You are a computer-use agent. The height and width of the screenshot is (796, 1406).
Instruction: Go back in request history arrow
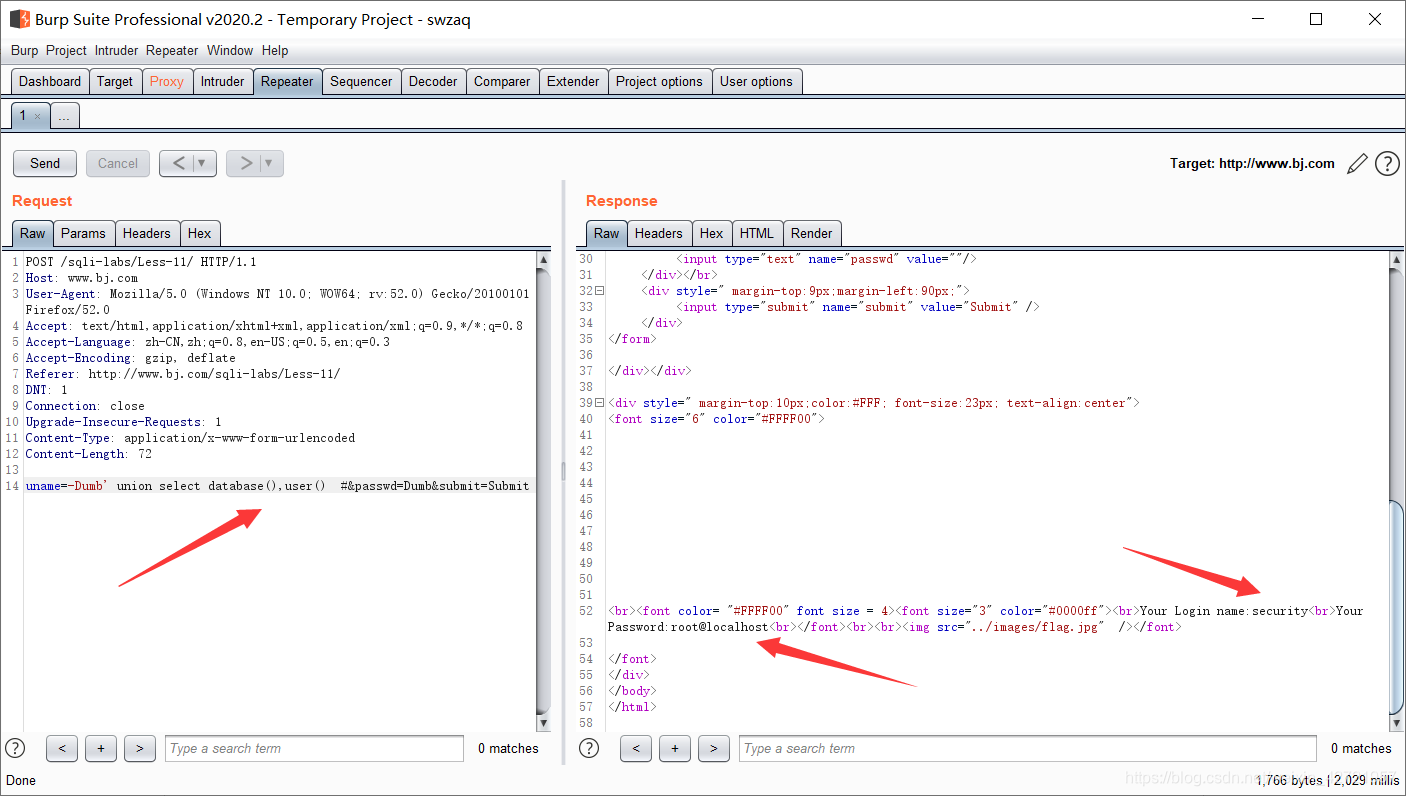click(178, 163)
